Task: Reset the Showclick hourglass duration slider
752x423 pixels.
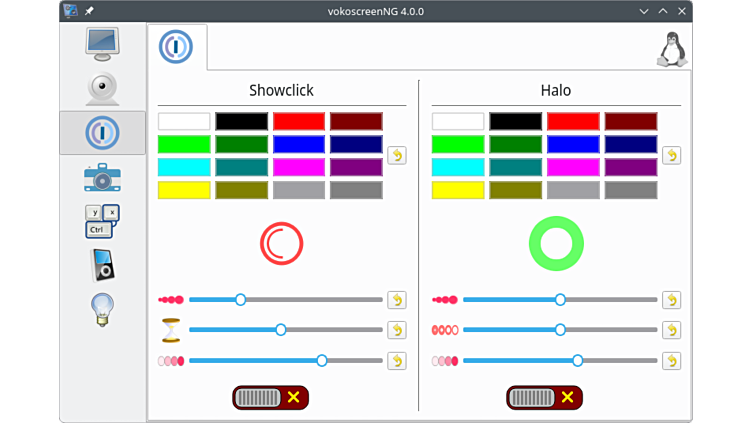Action: pyautogui.click(x=397, y=330)
